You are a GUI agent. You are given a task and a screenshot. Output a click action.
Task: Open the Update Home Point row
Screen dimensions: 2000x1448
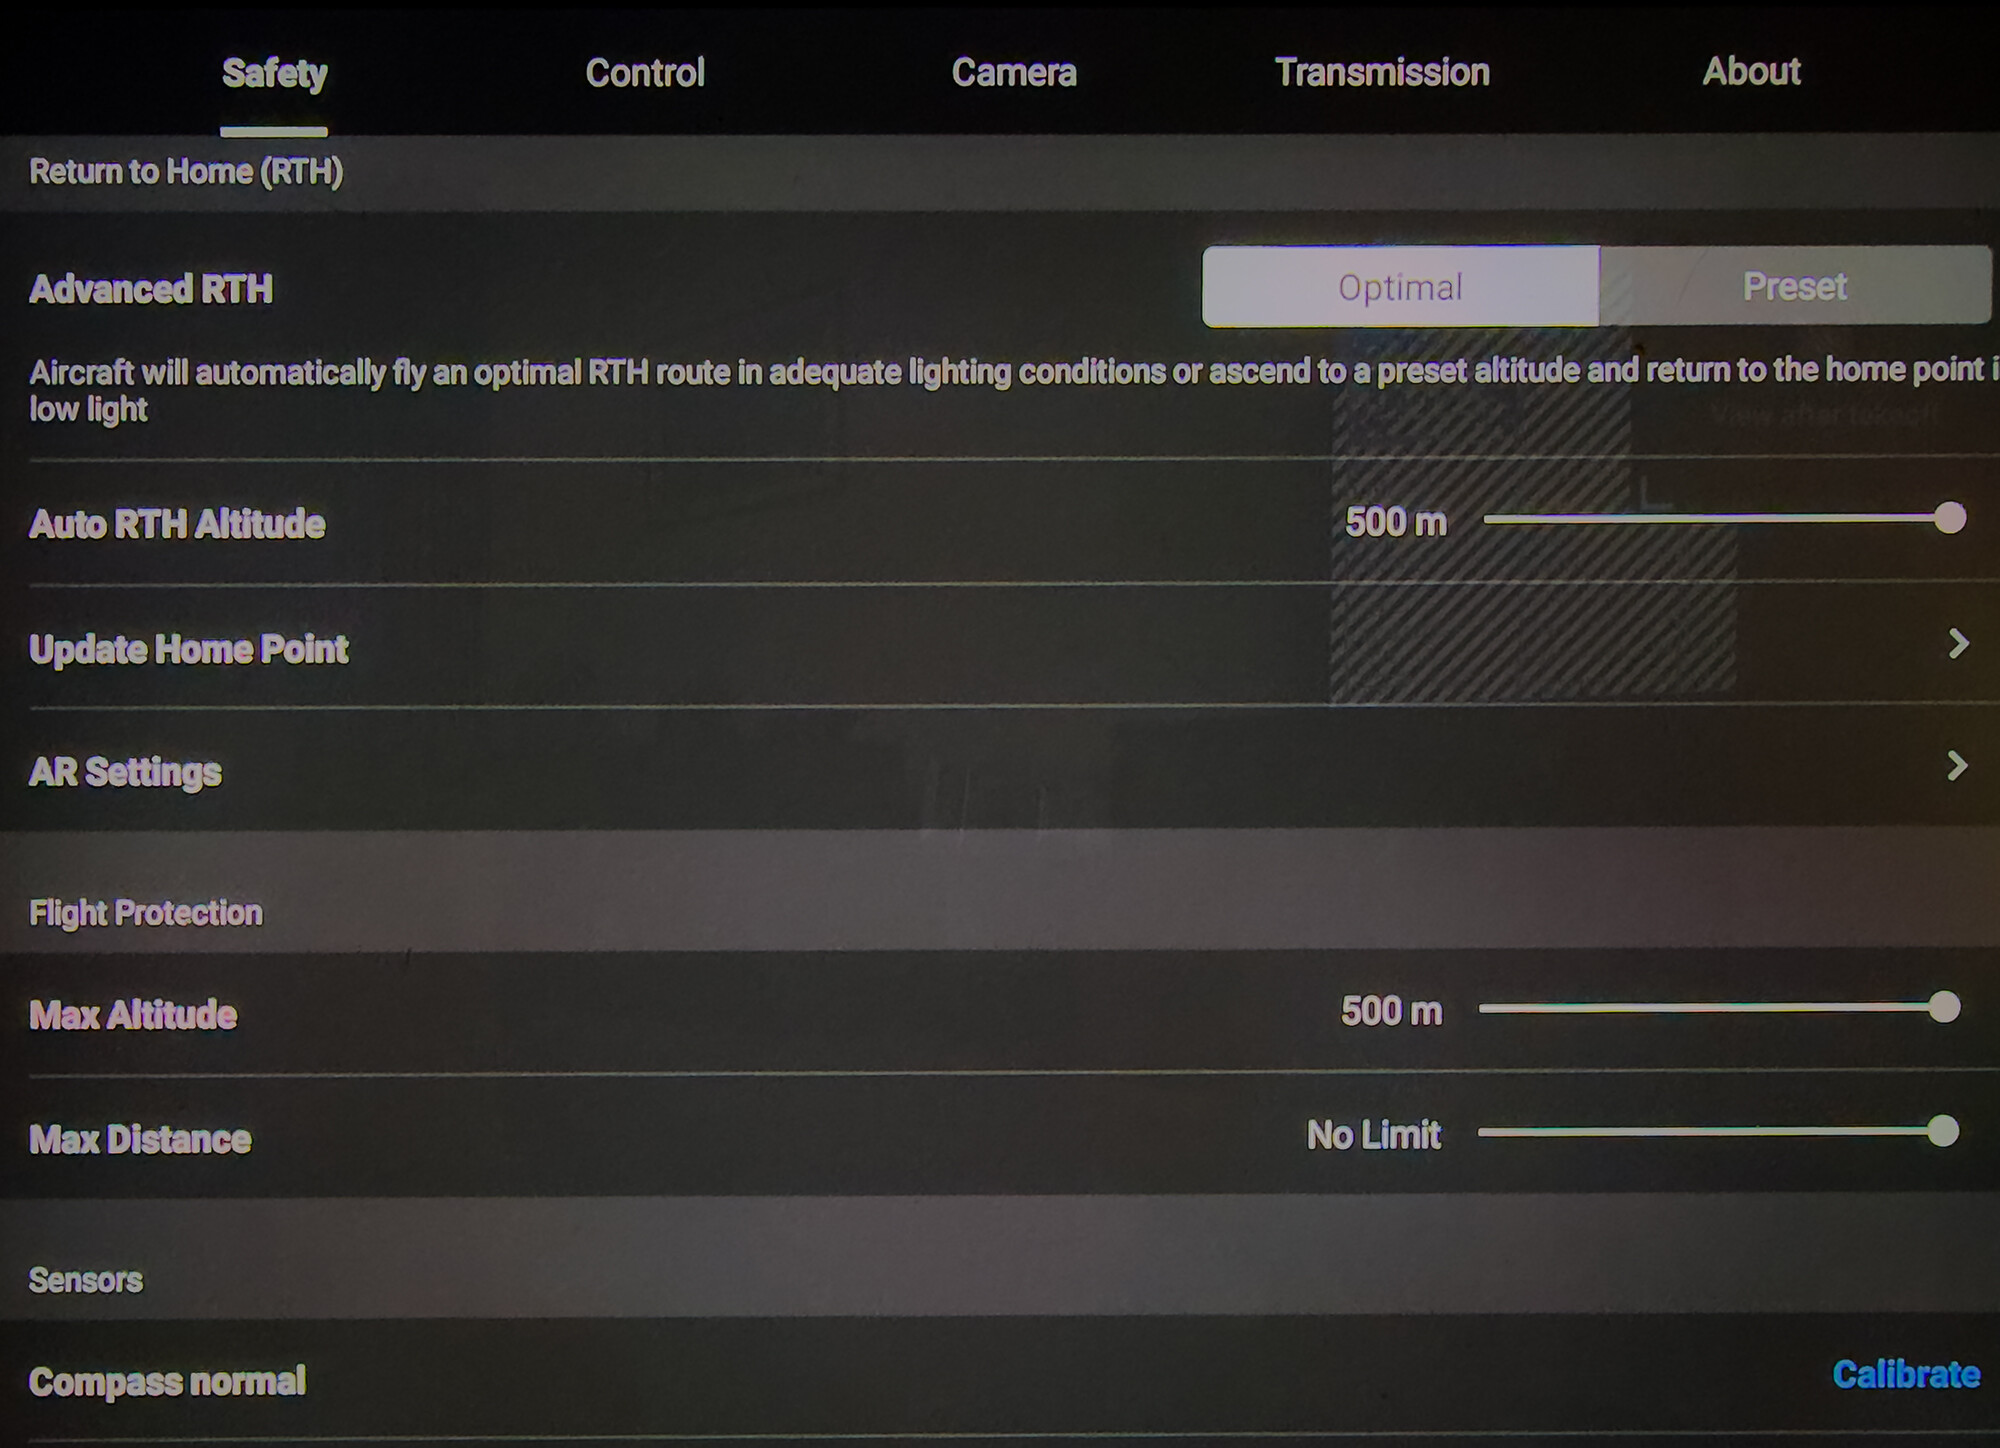pos(189,650)
